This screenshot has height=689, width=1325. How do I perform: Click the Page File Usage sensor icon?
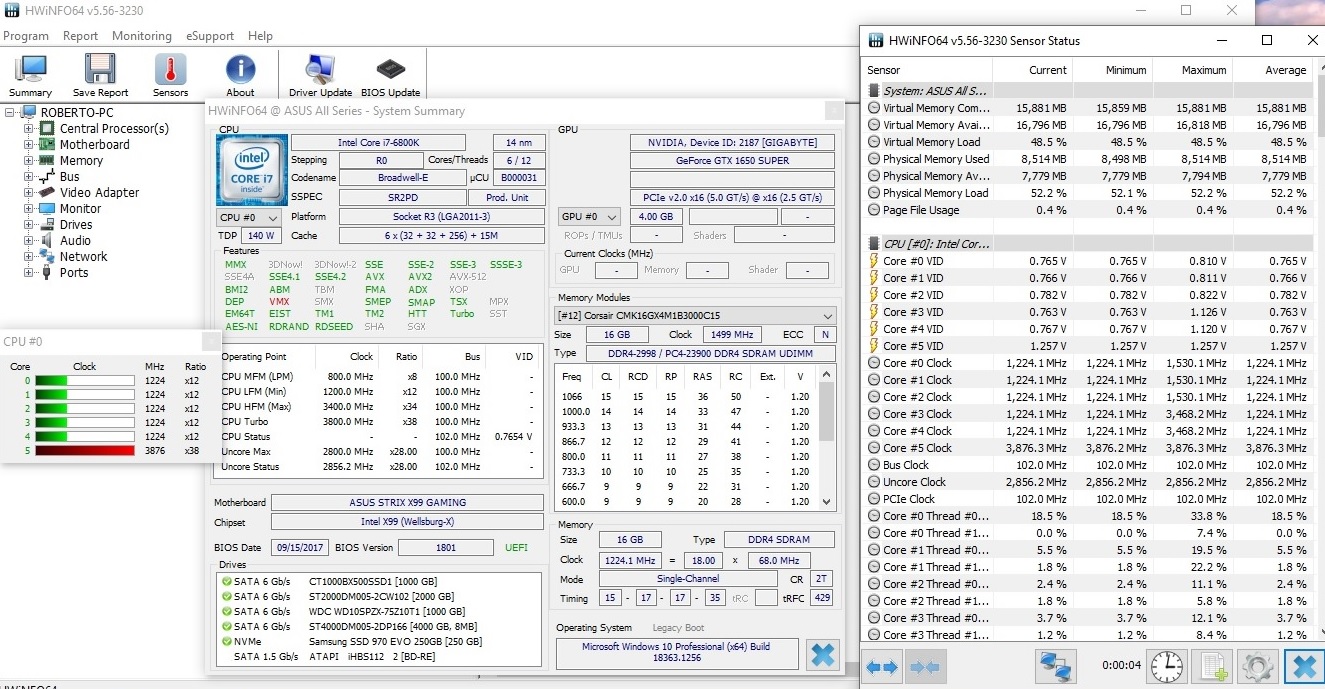pyautogui.click(x=874, y=210)
